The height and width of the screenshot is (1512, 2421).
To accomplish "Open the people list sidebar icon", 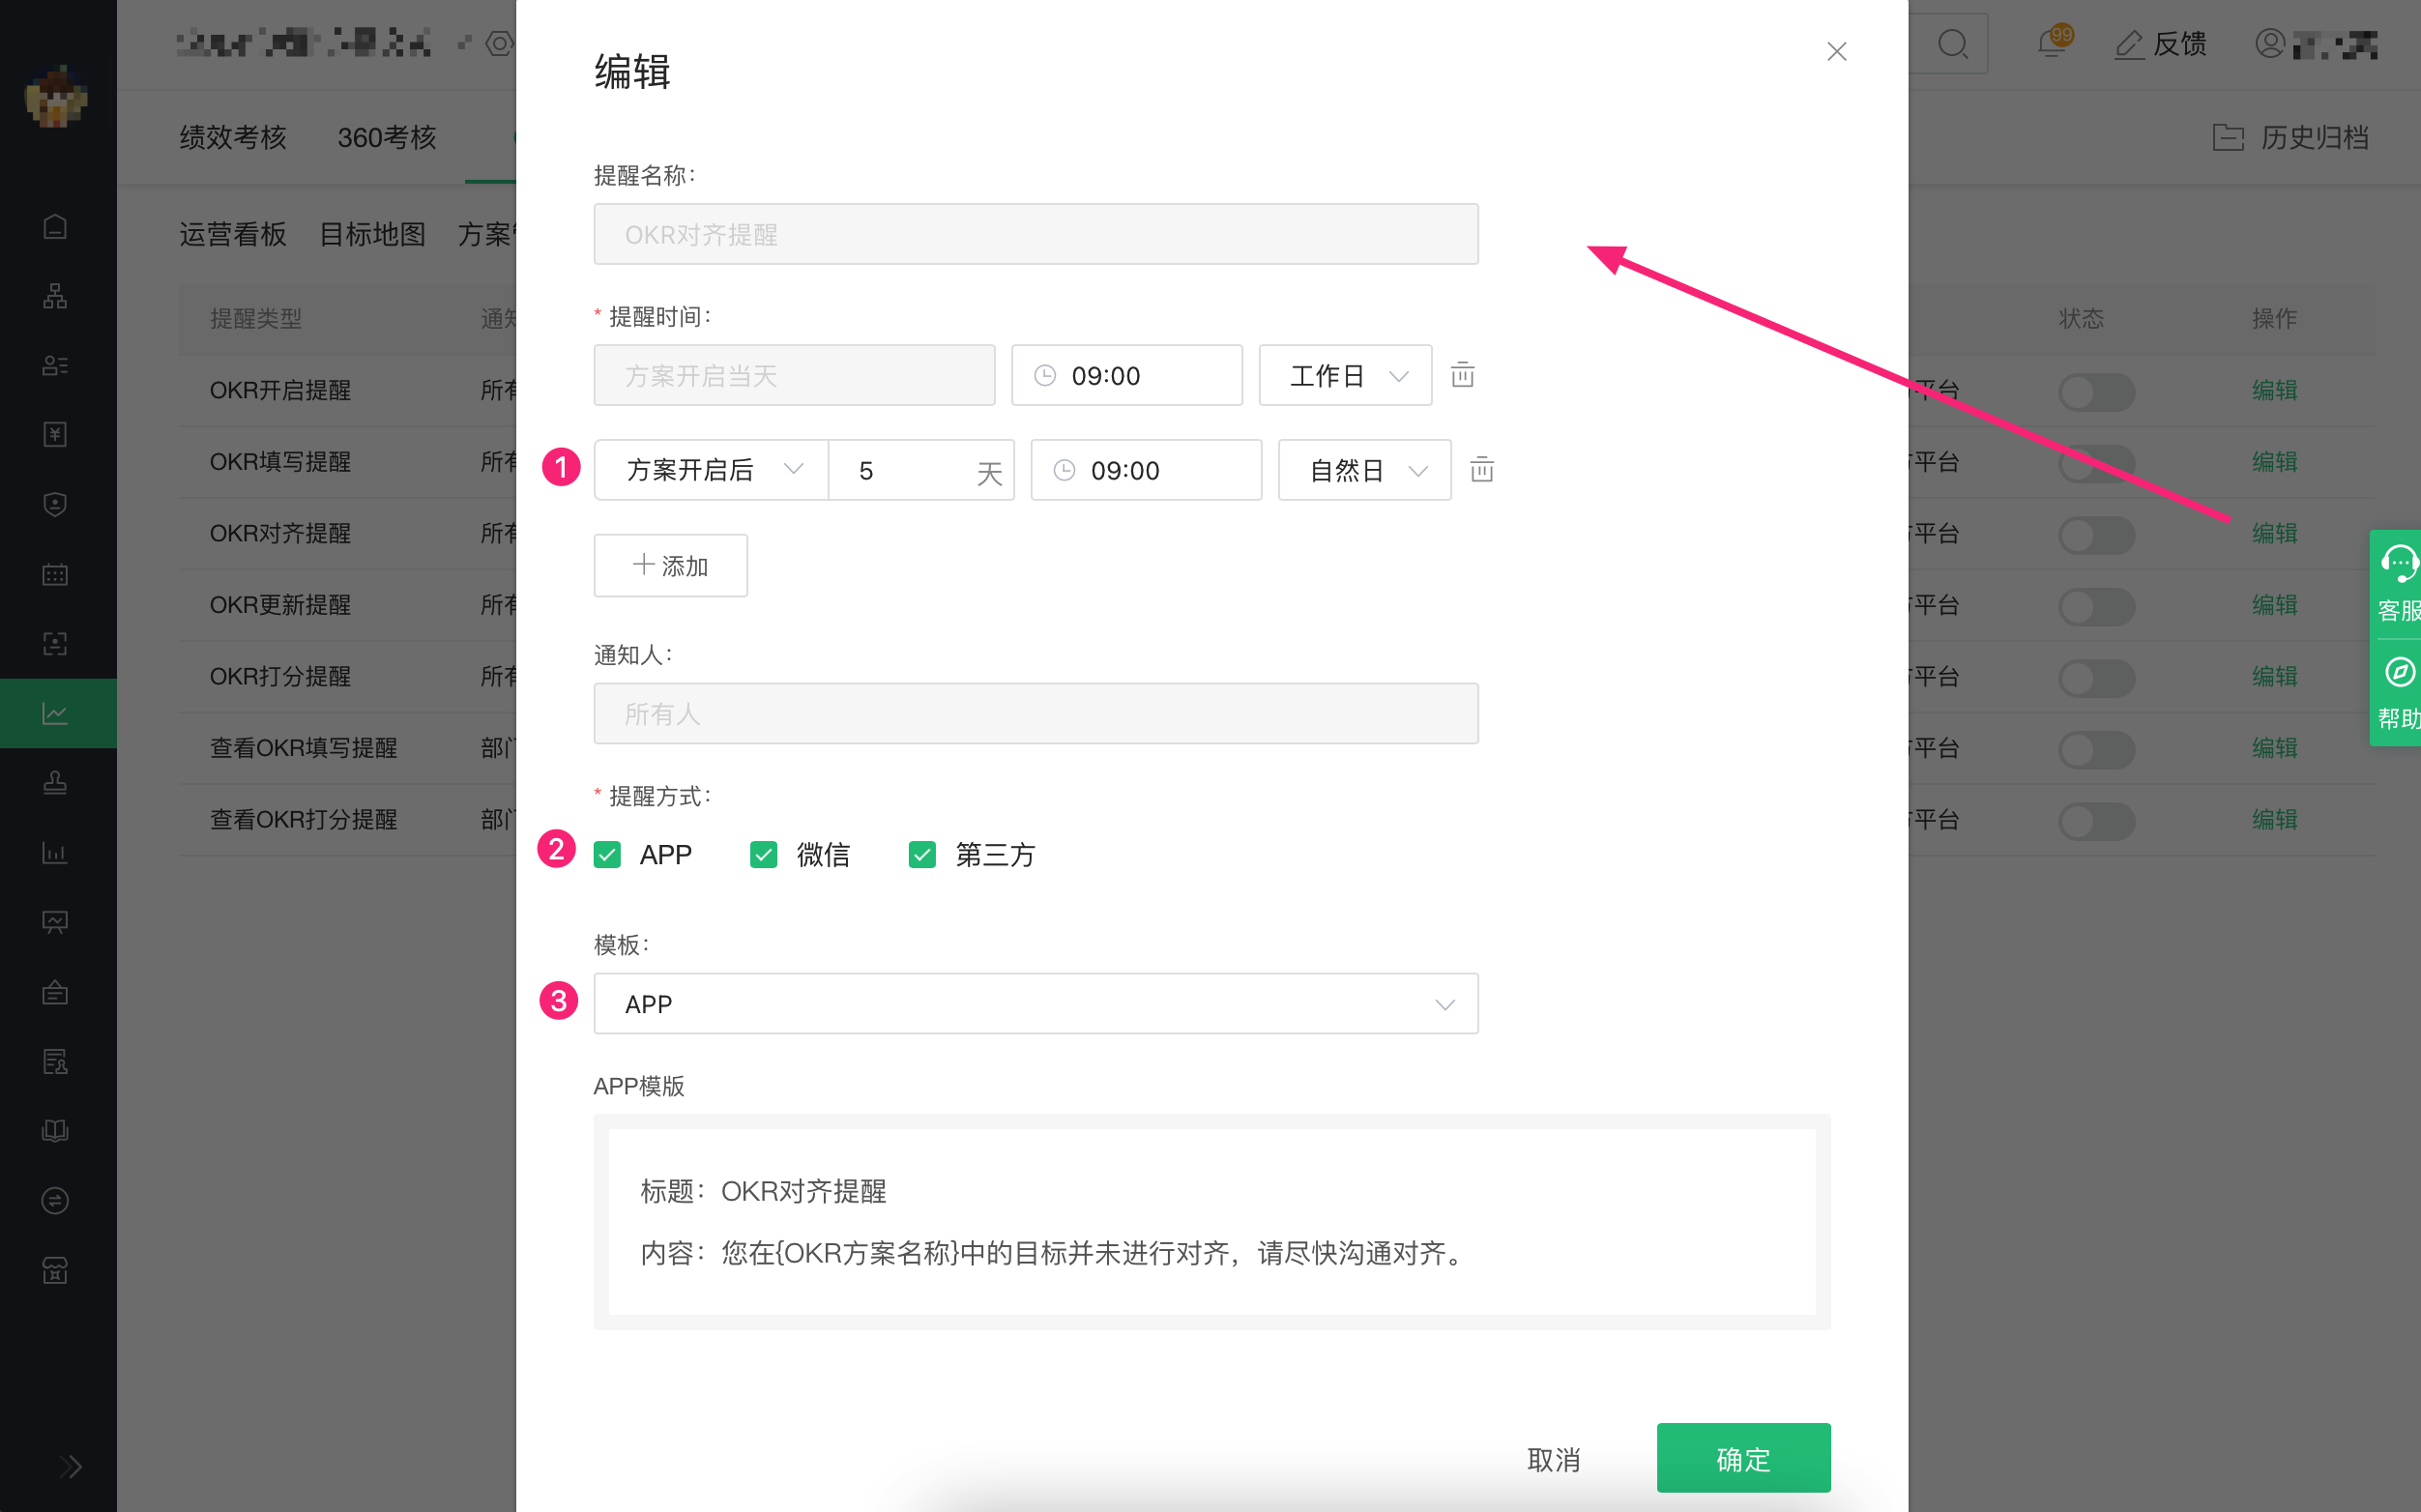I will (56, 365).
